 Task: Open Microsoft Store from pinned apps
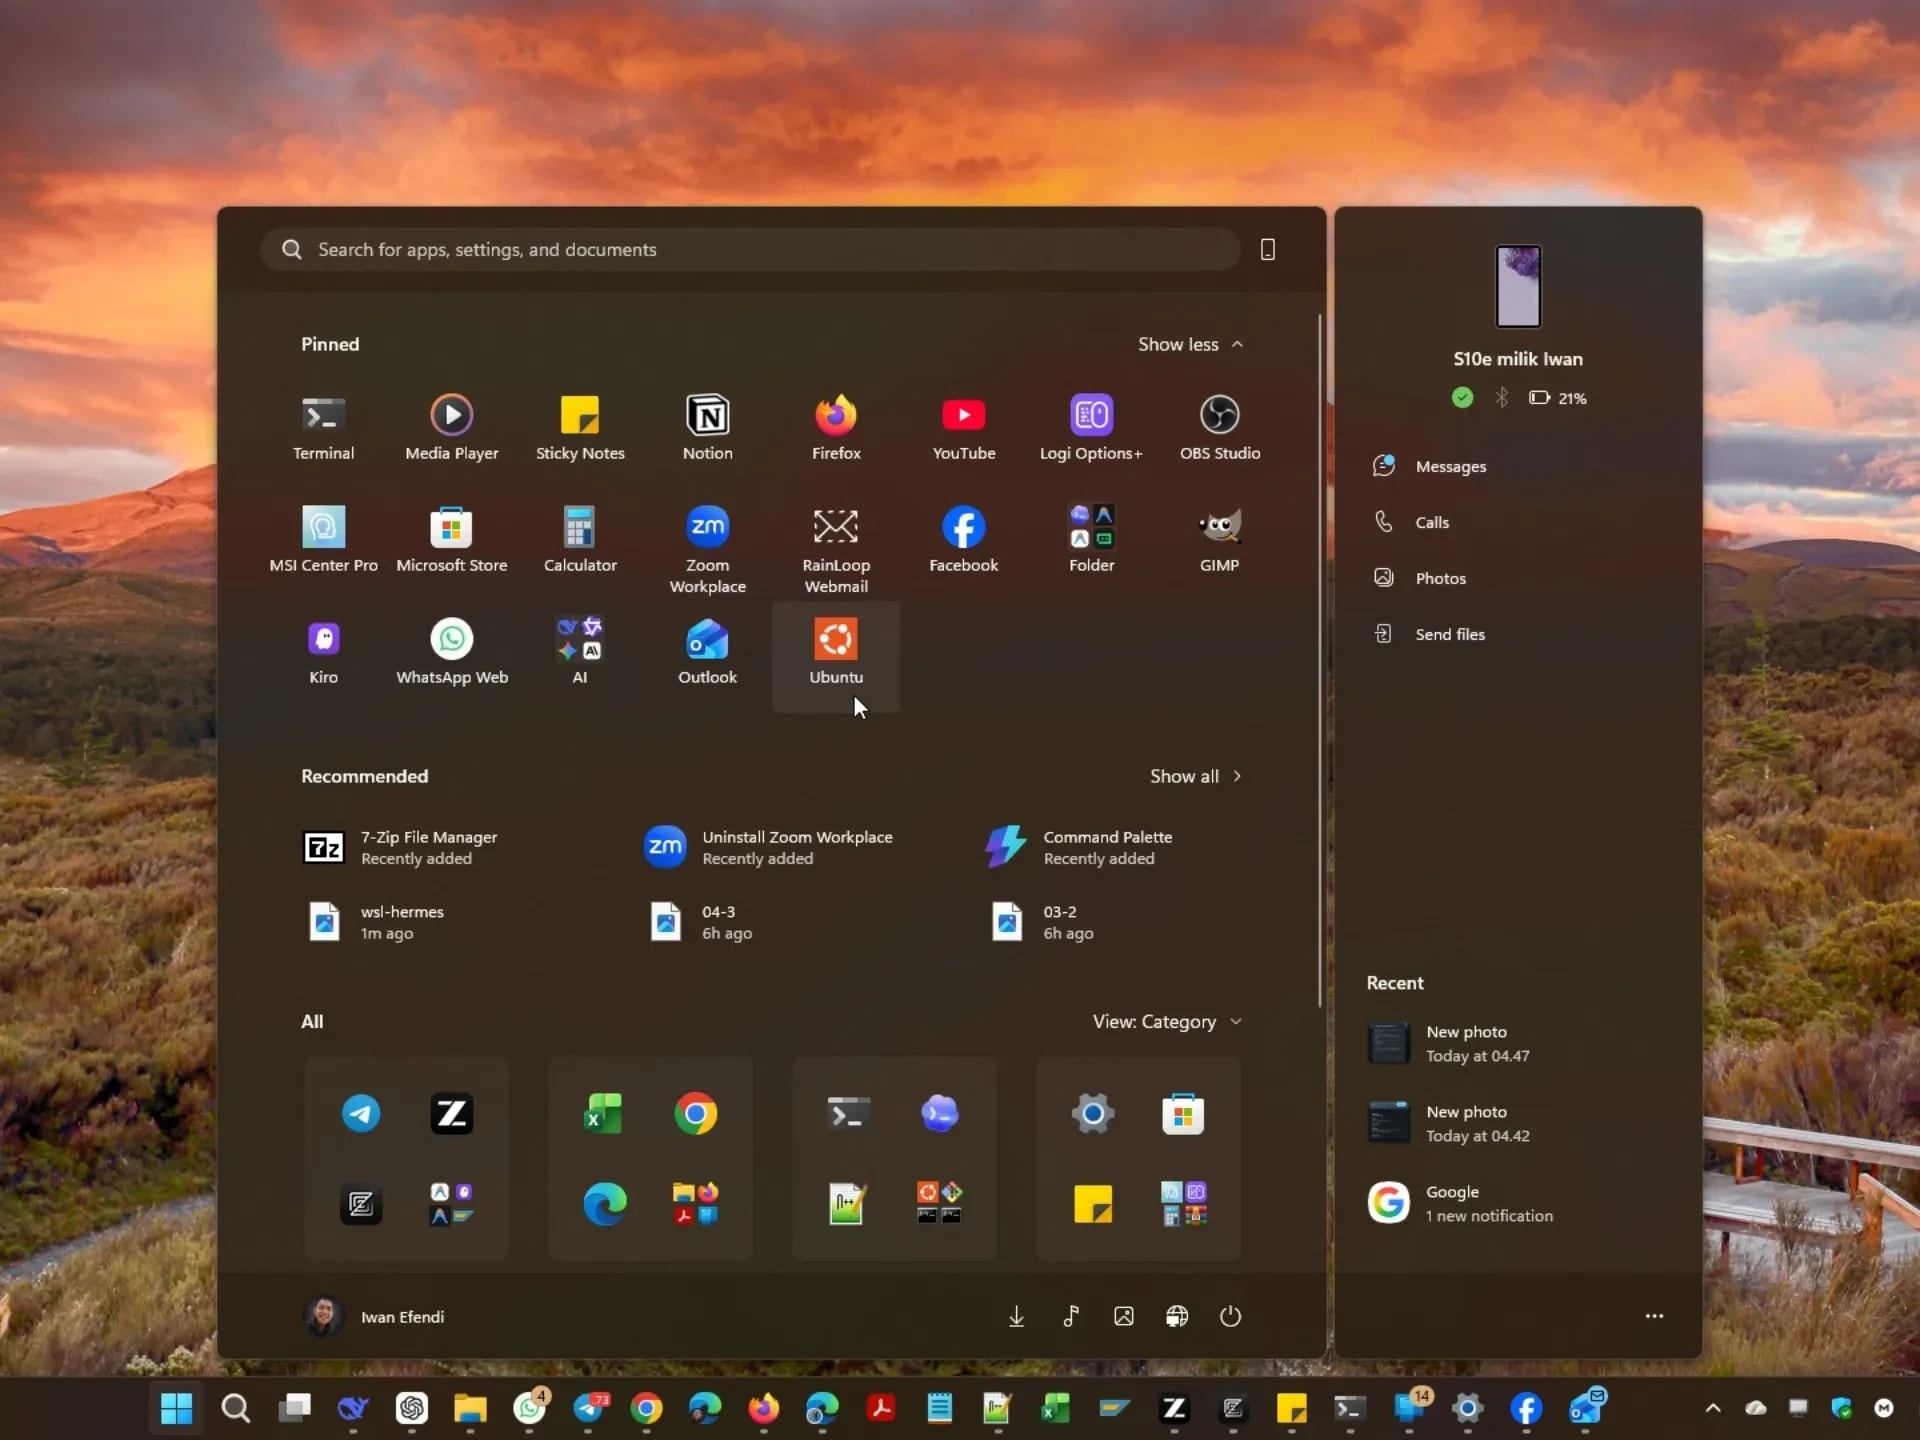(x=451, y=540)
